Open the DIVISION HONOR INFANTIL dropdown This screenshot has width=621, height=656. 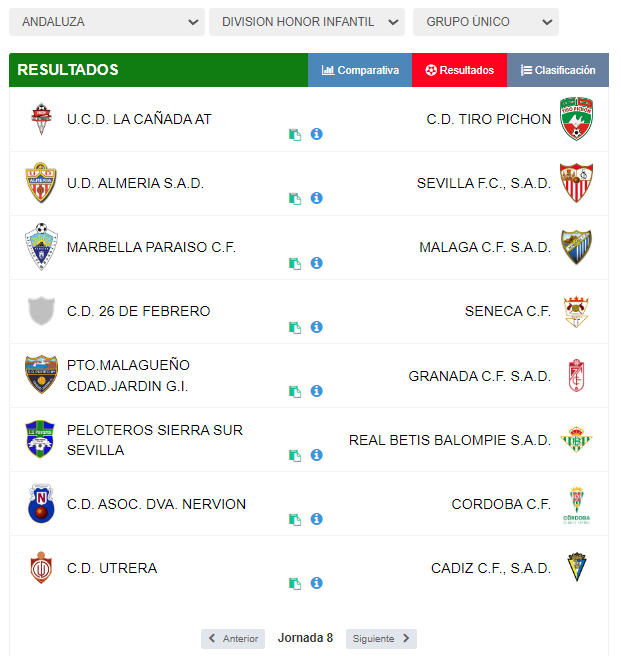pyautogui.click(x=307, y=22)
